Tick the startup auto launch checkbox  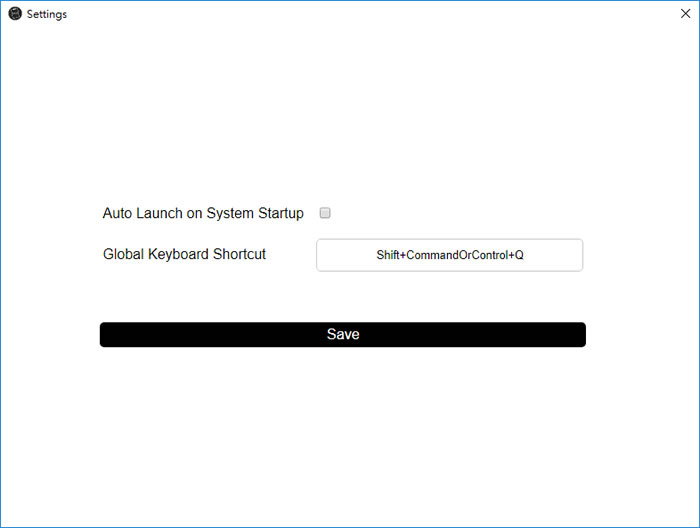click(x=325, y=213)
